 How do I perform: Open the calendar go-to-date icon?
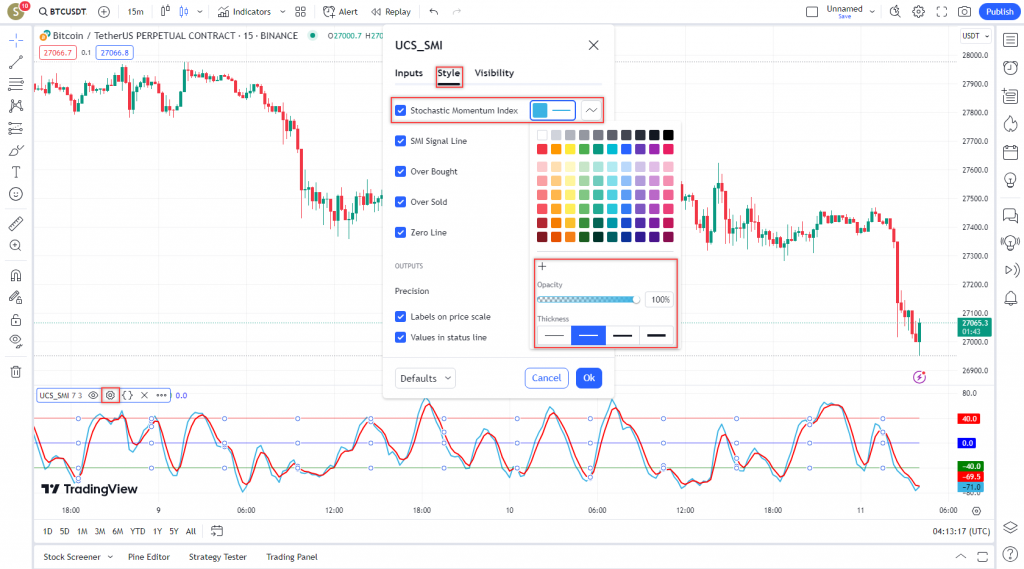(217, 531)
